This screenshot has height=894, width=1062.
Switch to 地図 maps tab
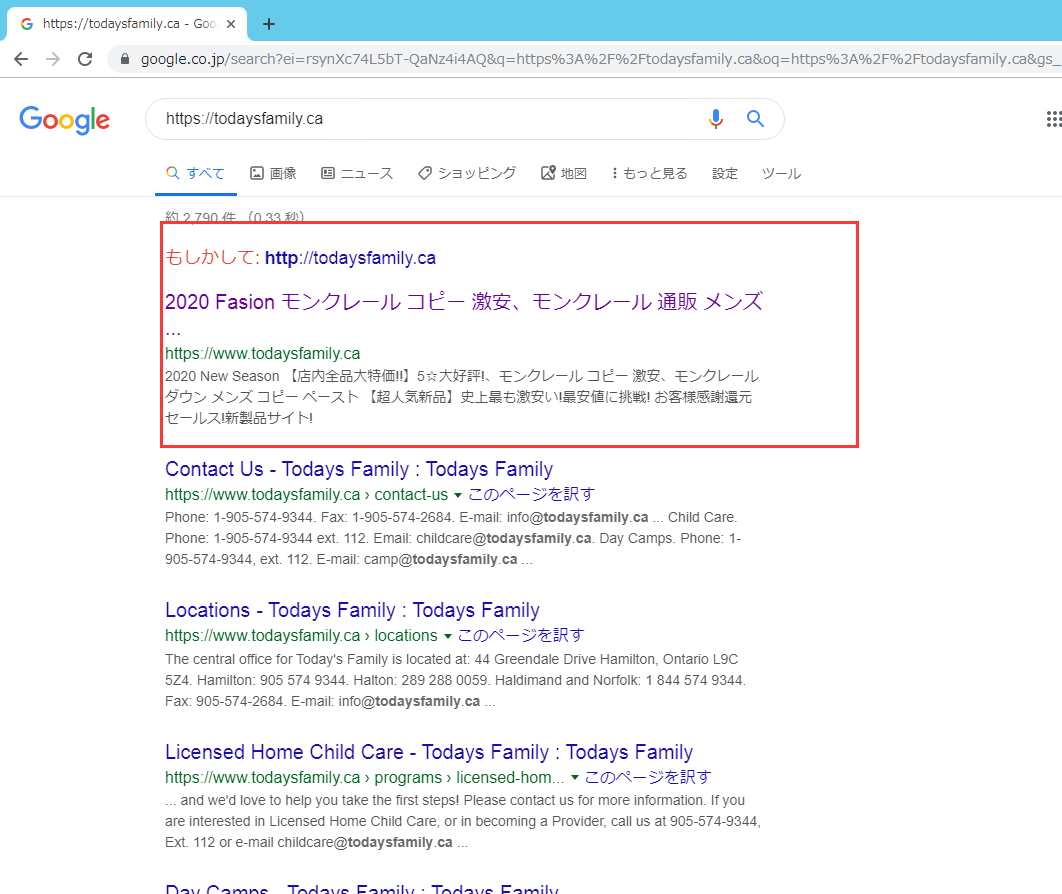coord(564,173)
